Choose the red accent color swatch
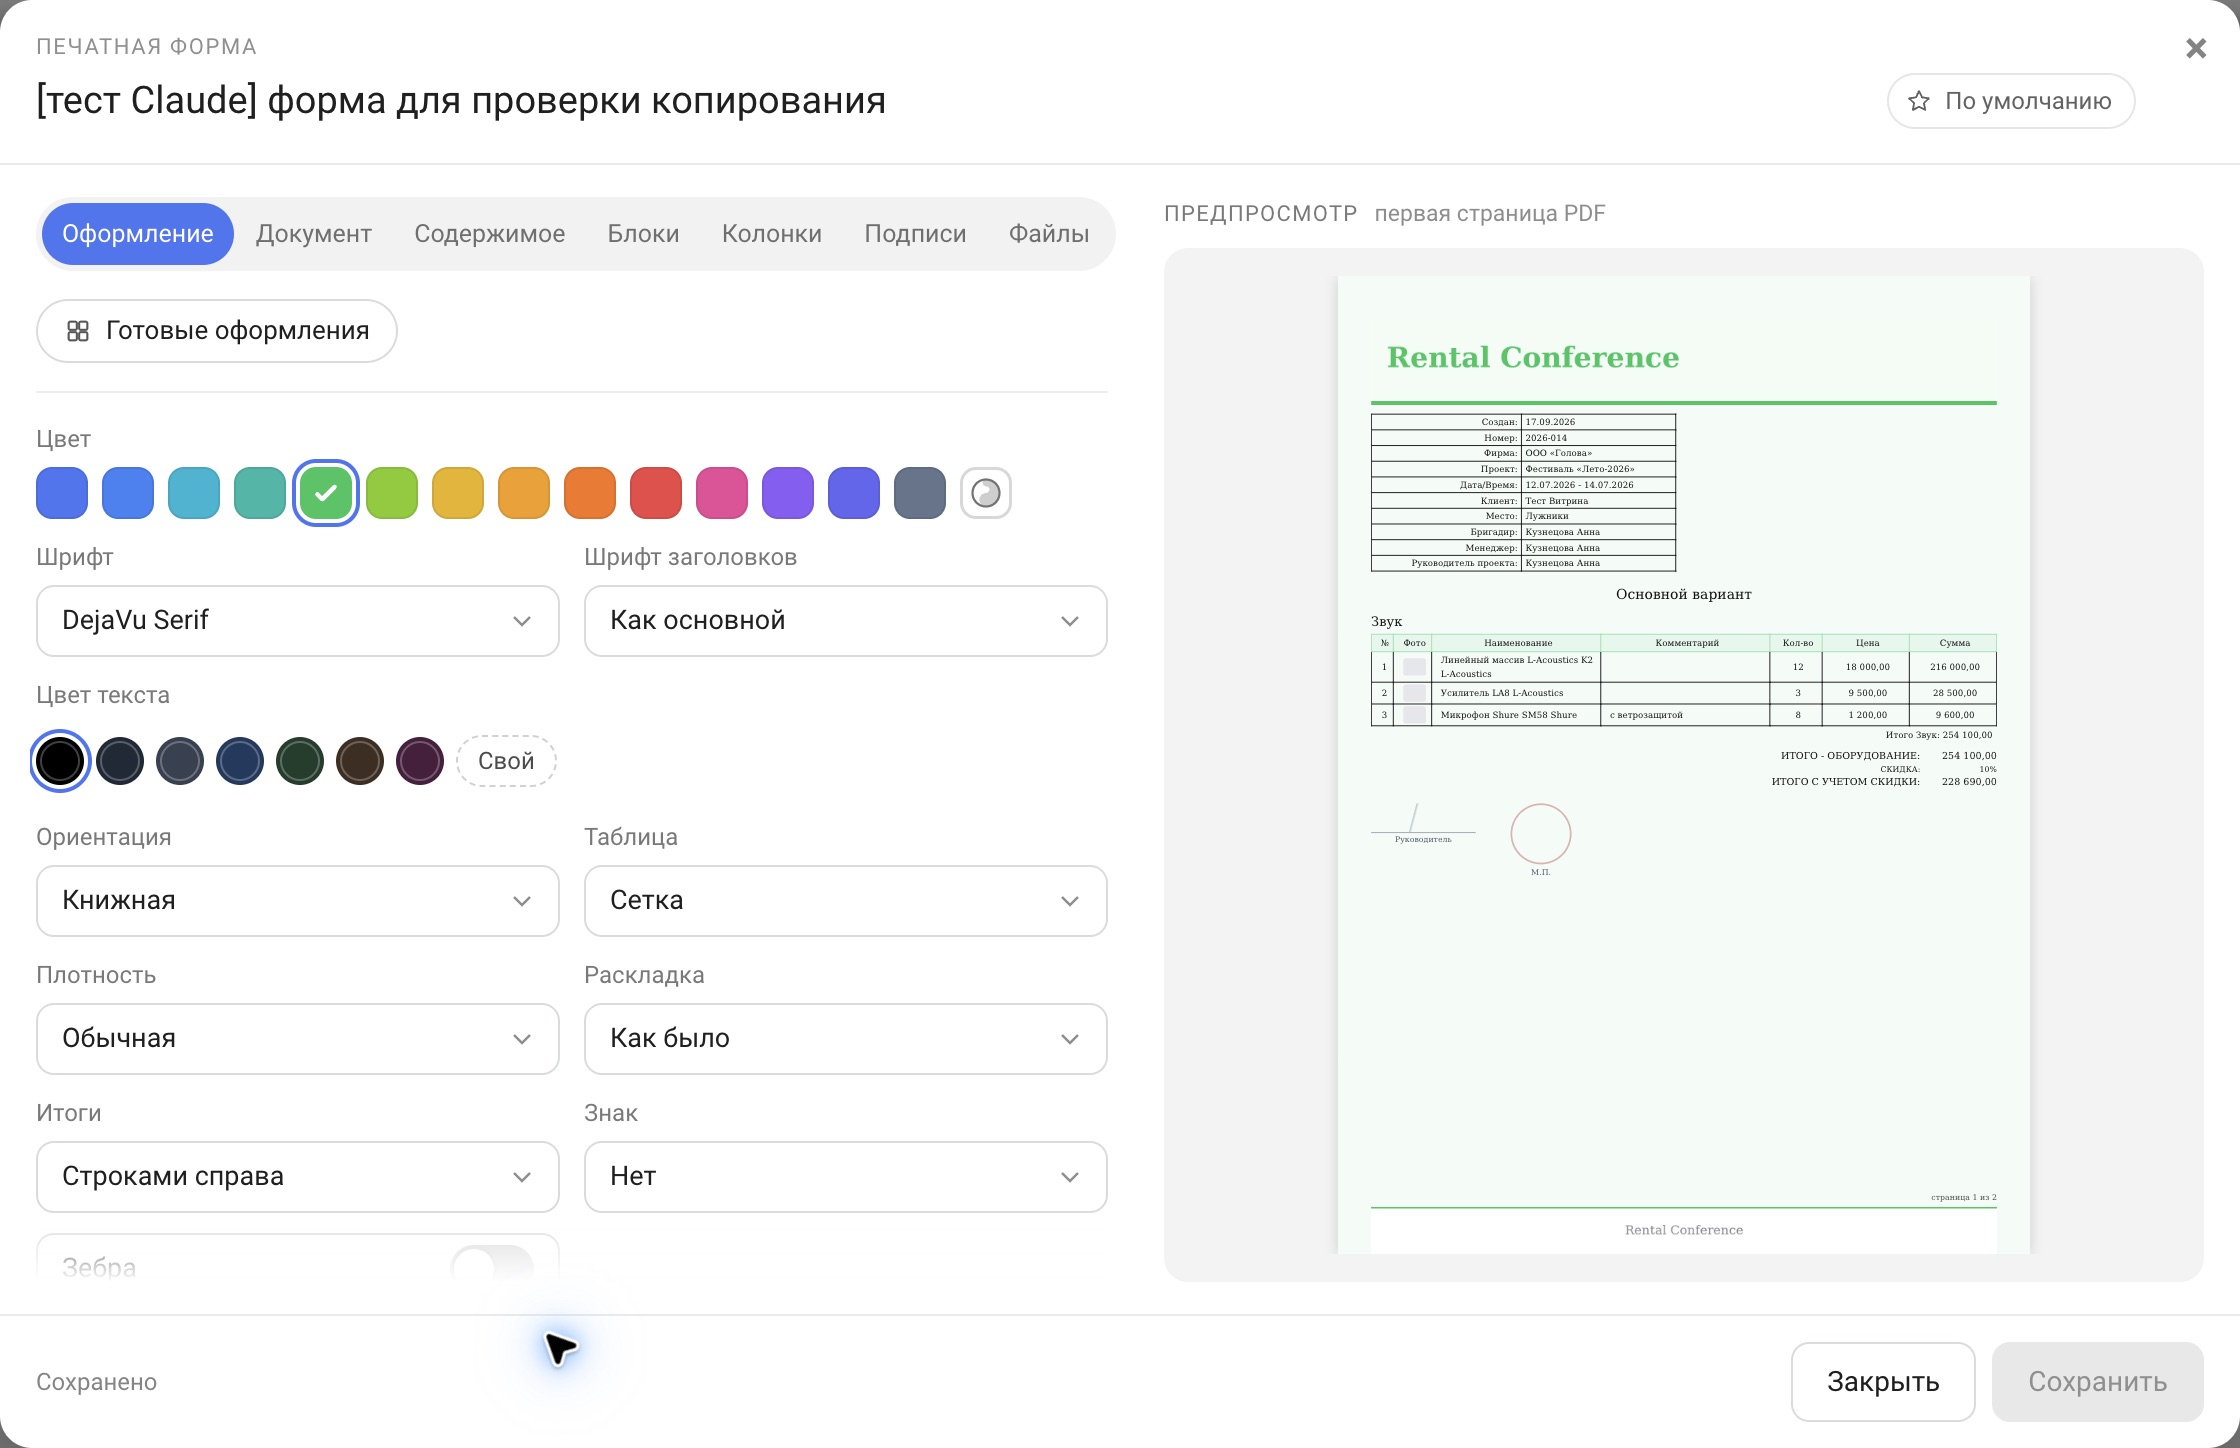 [656, 493]
